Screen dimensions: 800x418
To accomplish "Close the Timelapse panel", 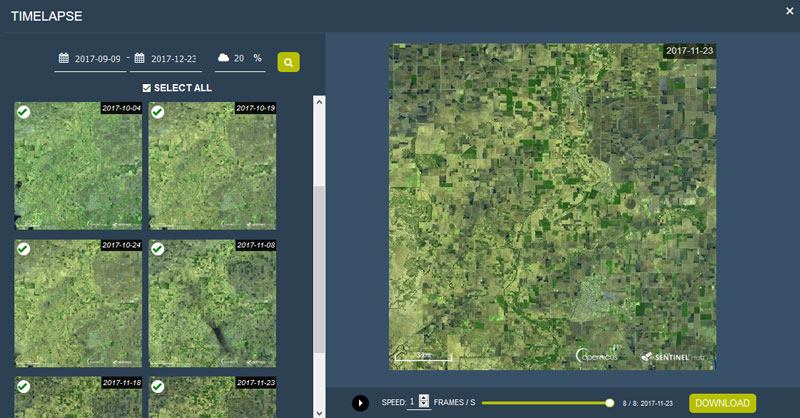I will [789, 11].
